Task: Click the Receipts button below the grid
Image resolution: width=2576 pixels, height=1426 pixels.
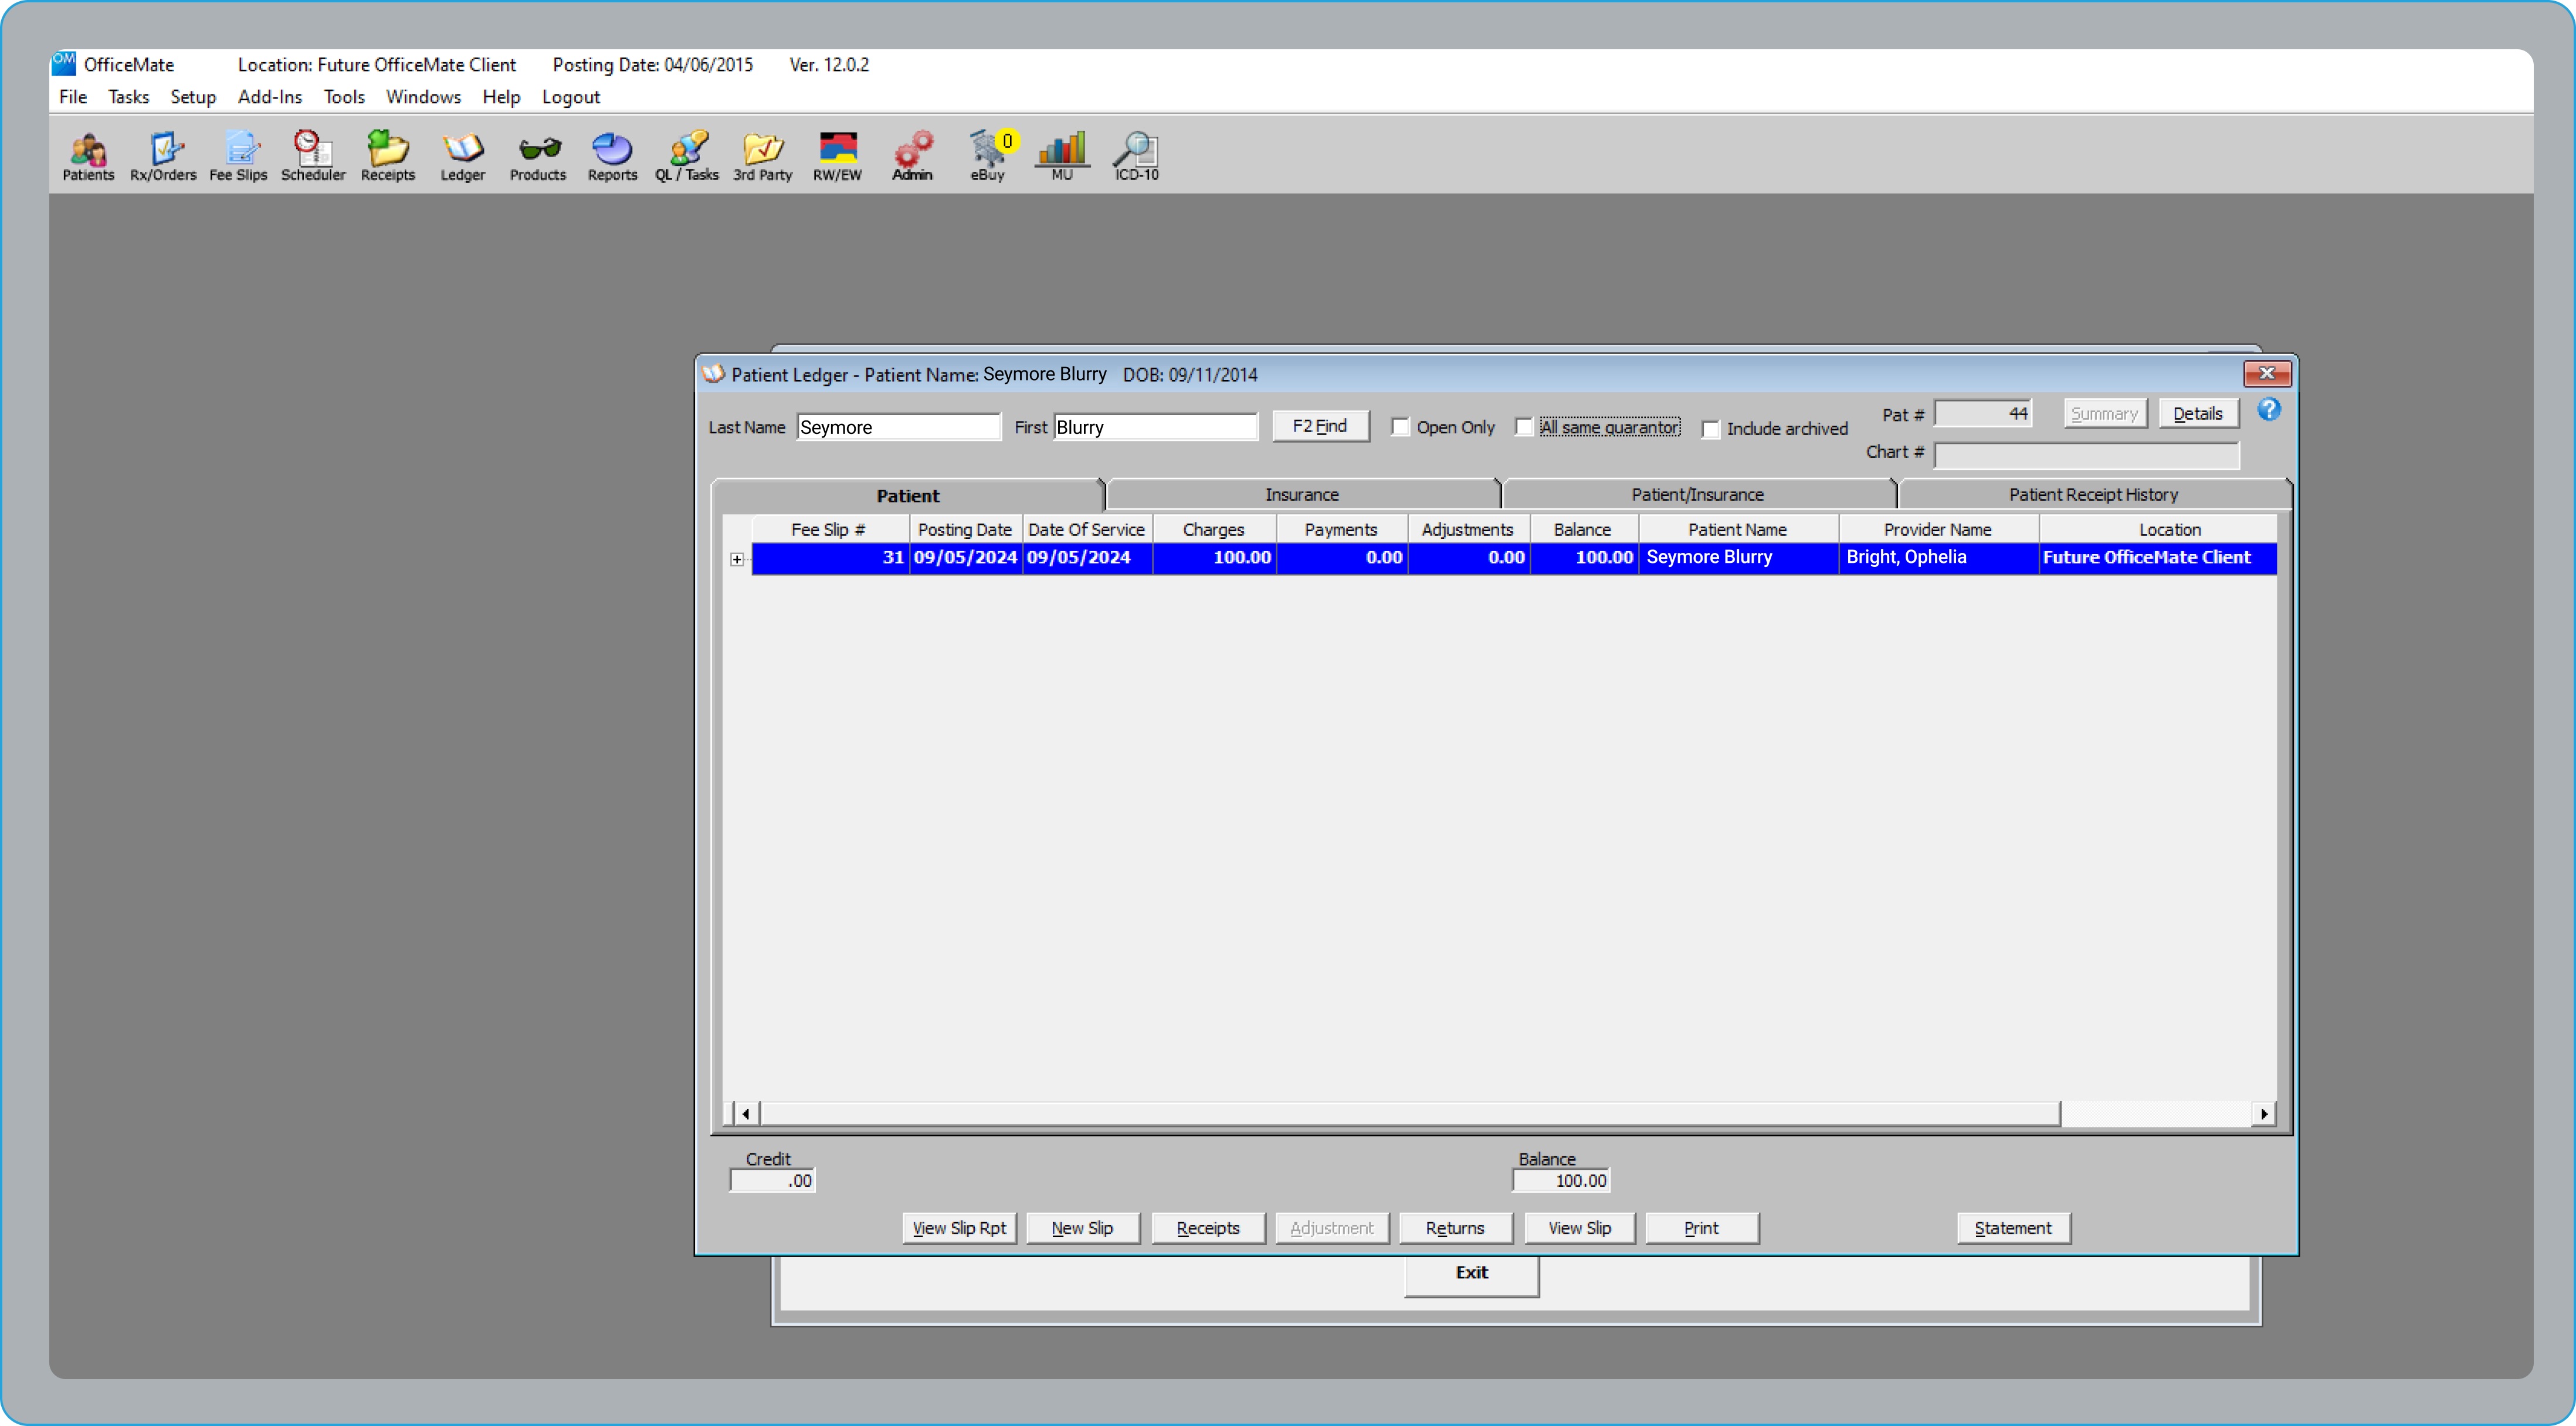Action: tap(1208, 1228)
